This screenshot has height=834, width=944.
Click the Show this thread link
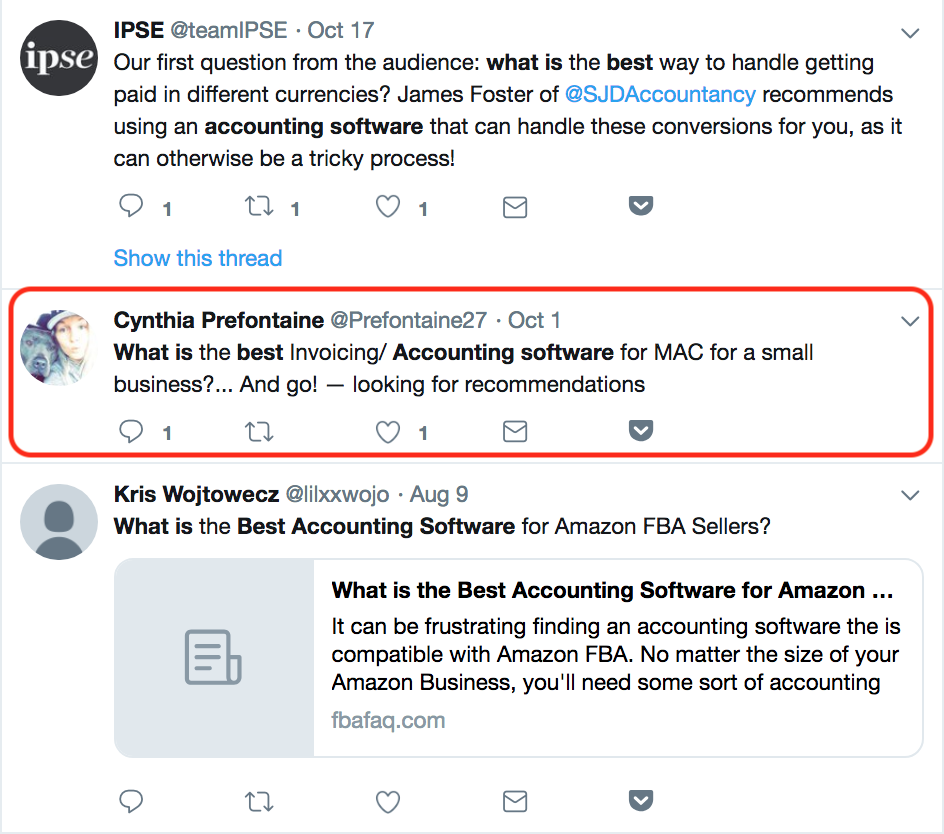tap(198, 258)
